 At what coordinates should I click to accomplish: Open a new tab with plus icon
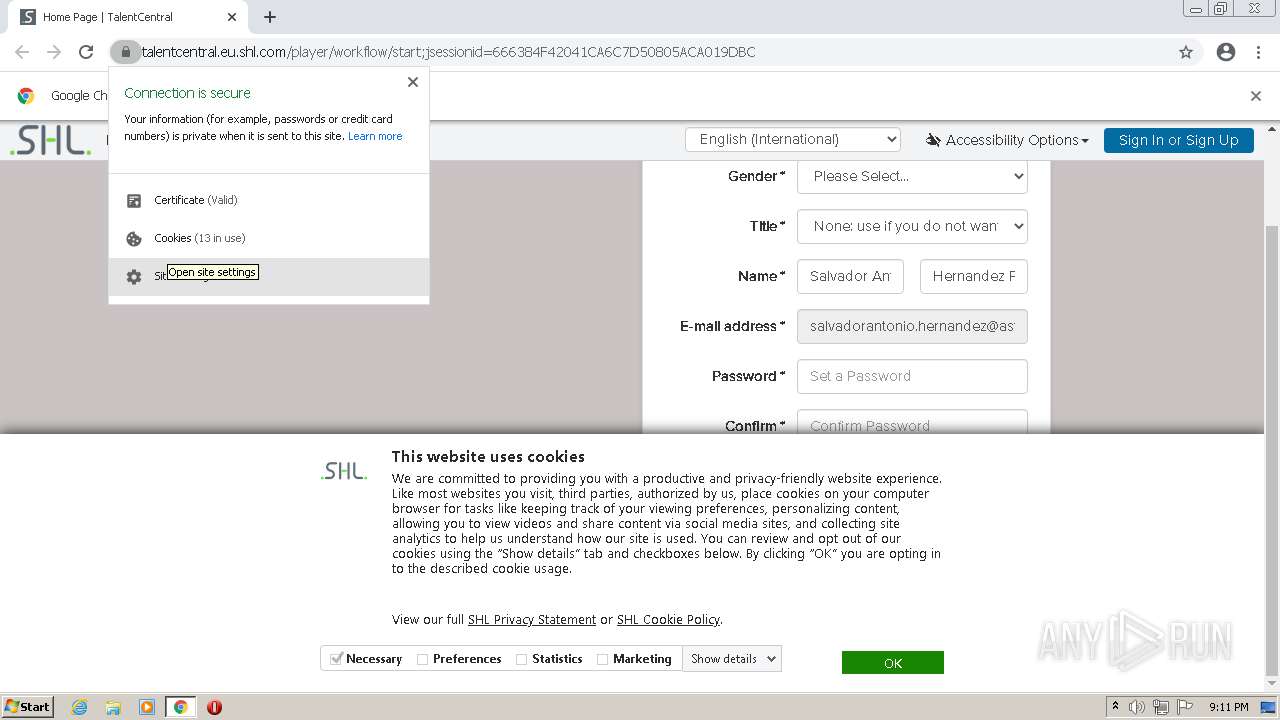pyautogui.click(x=270, y=17)
